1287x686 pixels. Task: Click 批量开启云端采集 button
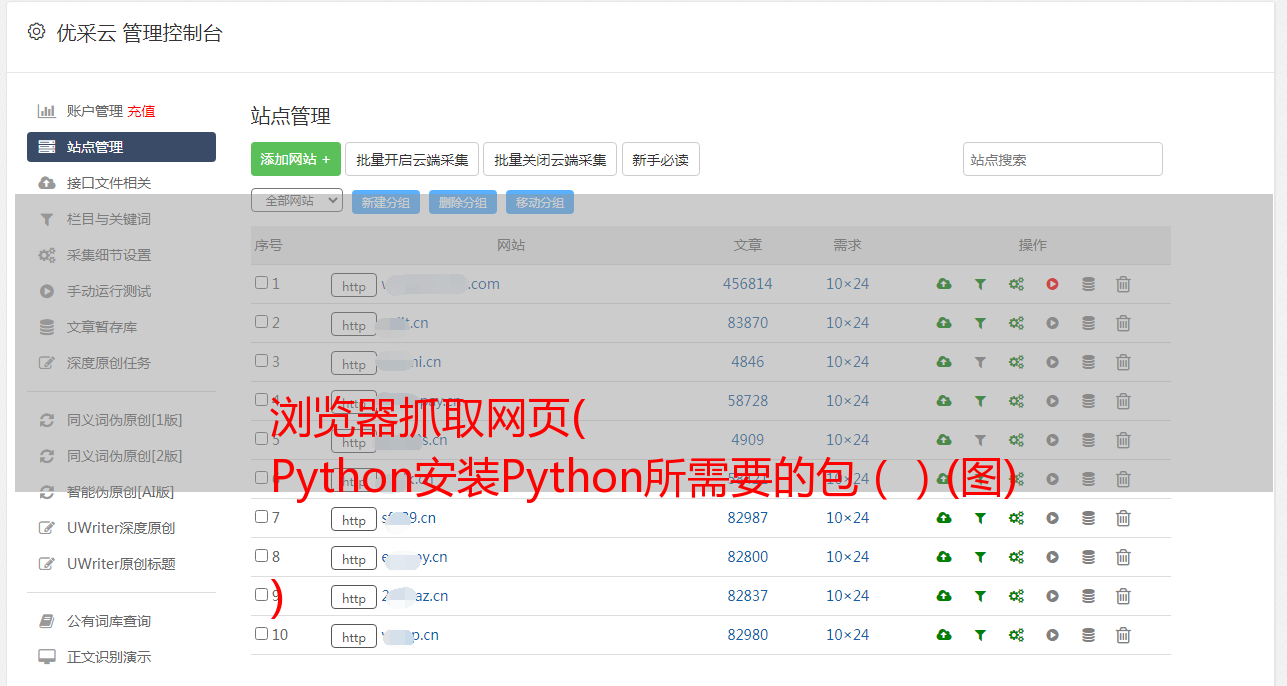(x=412, y=159)
